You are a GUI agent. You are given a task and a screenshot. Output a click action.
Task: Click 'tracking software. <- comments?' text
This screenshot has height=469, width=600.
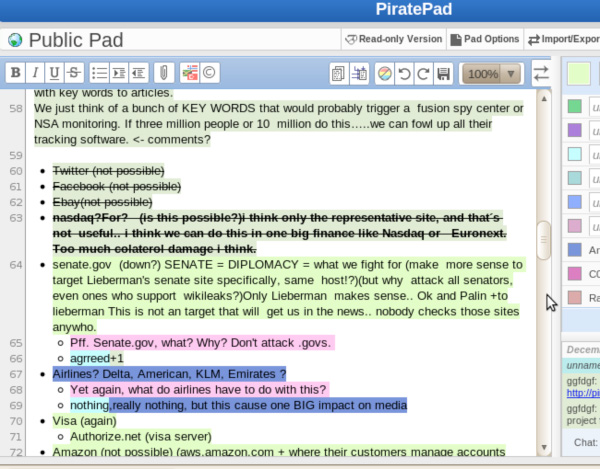[x=122, y=140]
